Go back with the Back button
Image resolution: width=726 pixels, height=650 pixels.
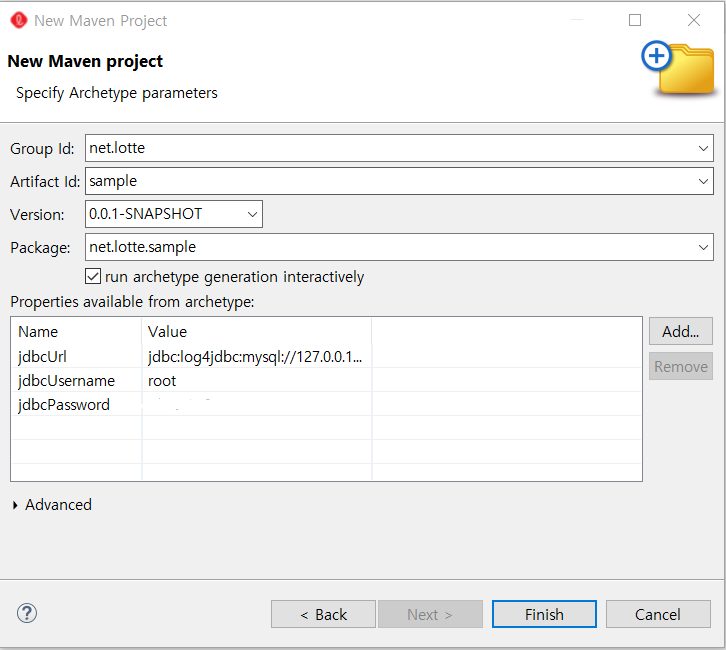(x=323, y=614)
